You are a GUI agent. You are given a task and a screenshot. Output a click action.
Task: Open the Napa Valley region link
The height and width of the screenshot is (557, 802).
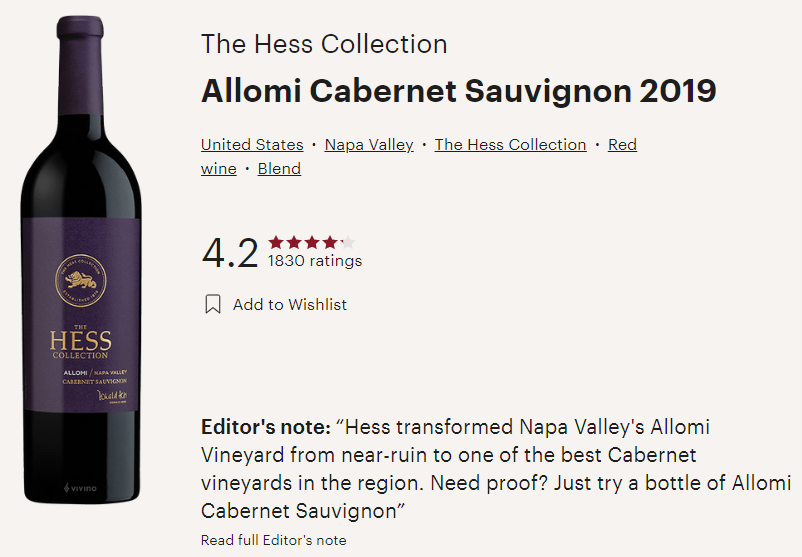[369, 145]
